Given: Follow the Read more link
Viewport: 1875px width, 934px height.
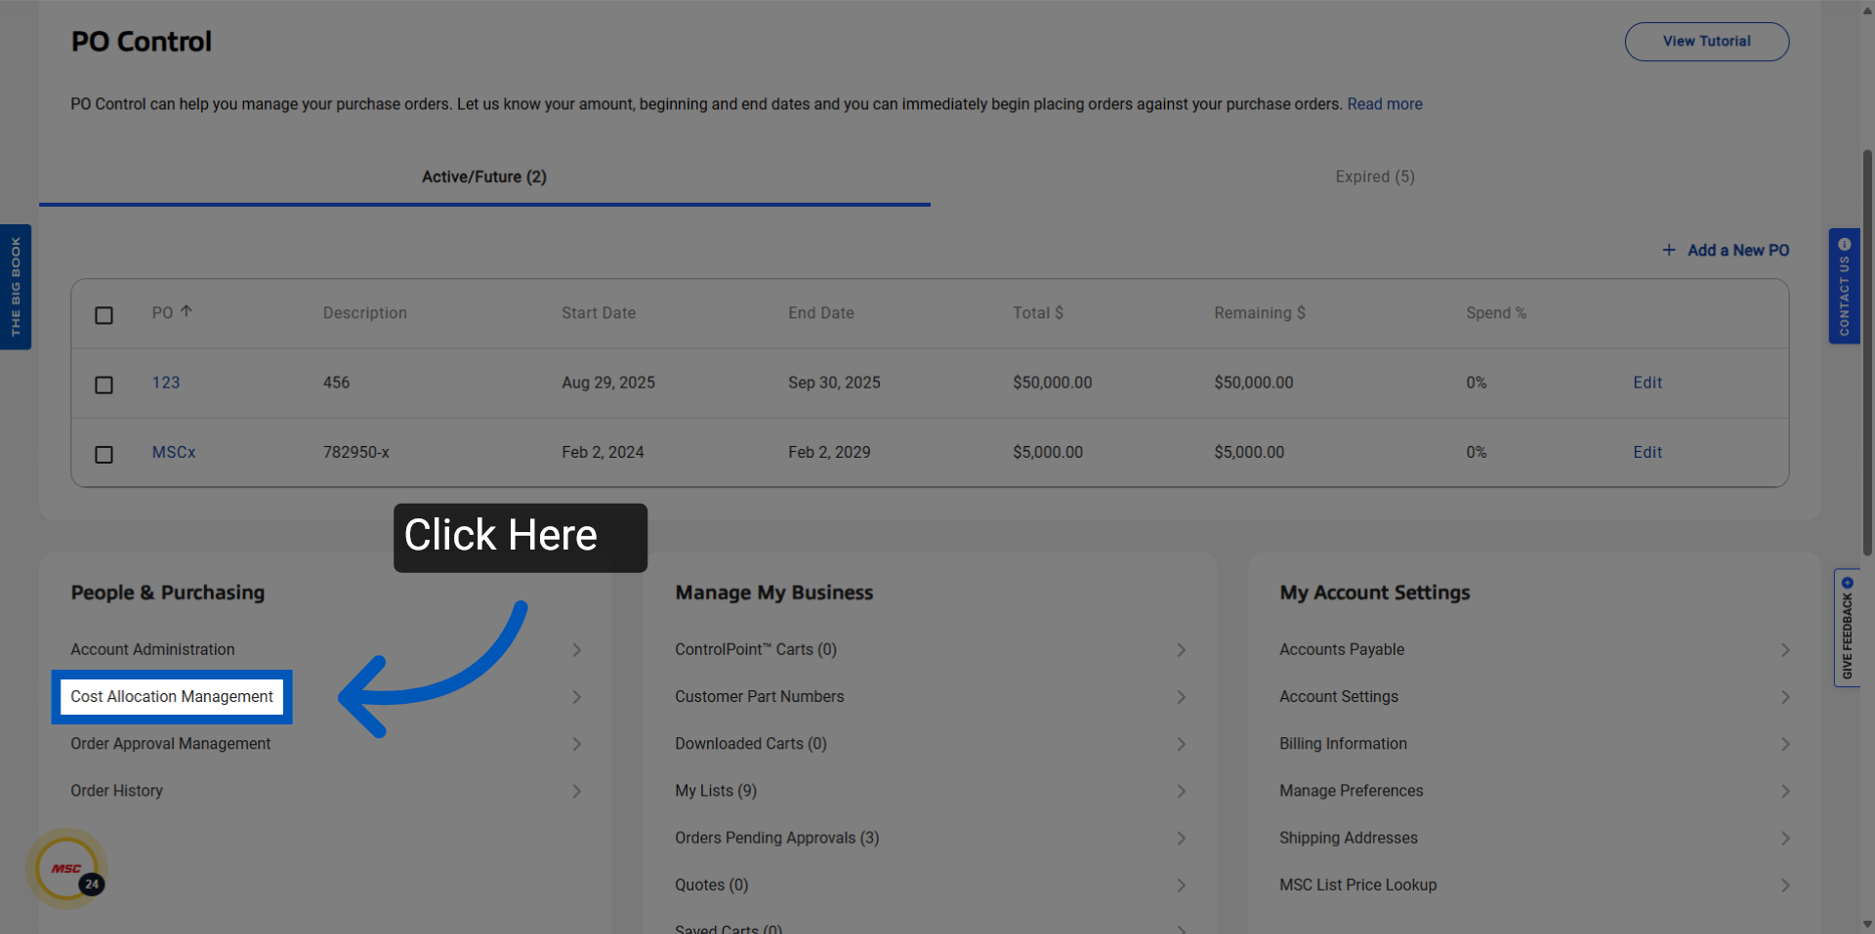Looking at the screenshot, I should point(1384,104).
